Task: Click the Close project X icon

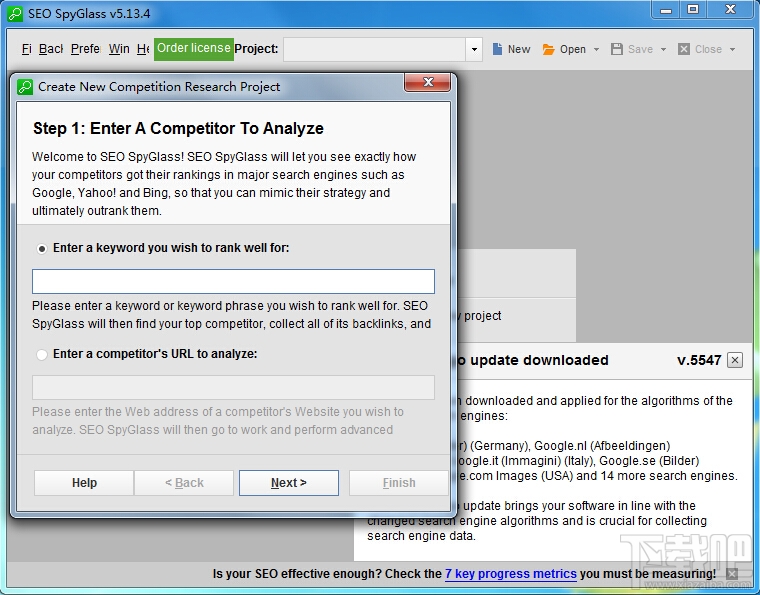Action: tap(684, 49)
